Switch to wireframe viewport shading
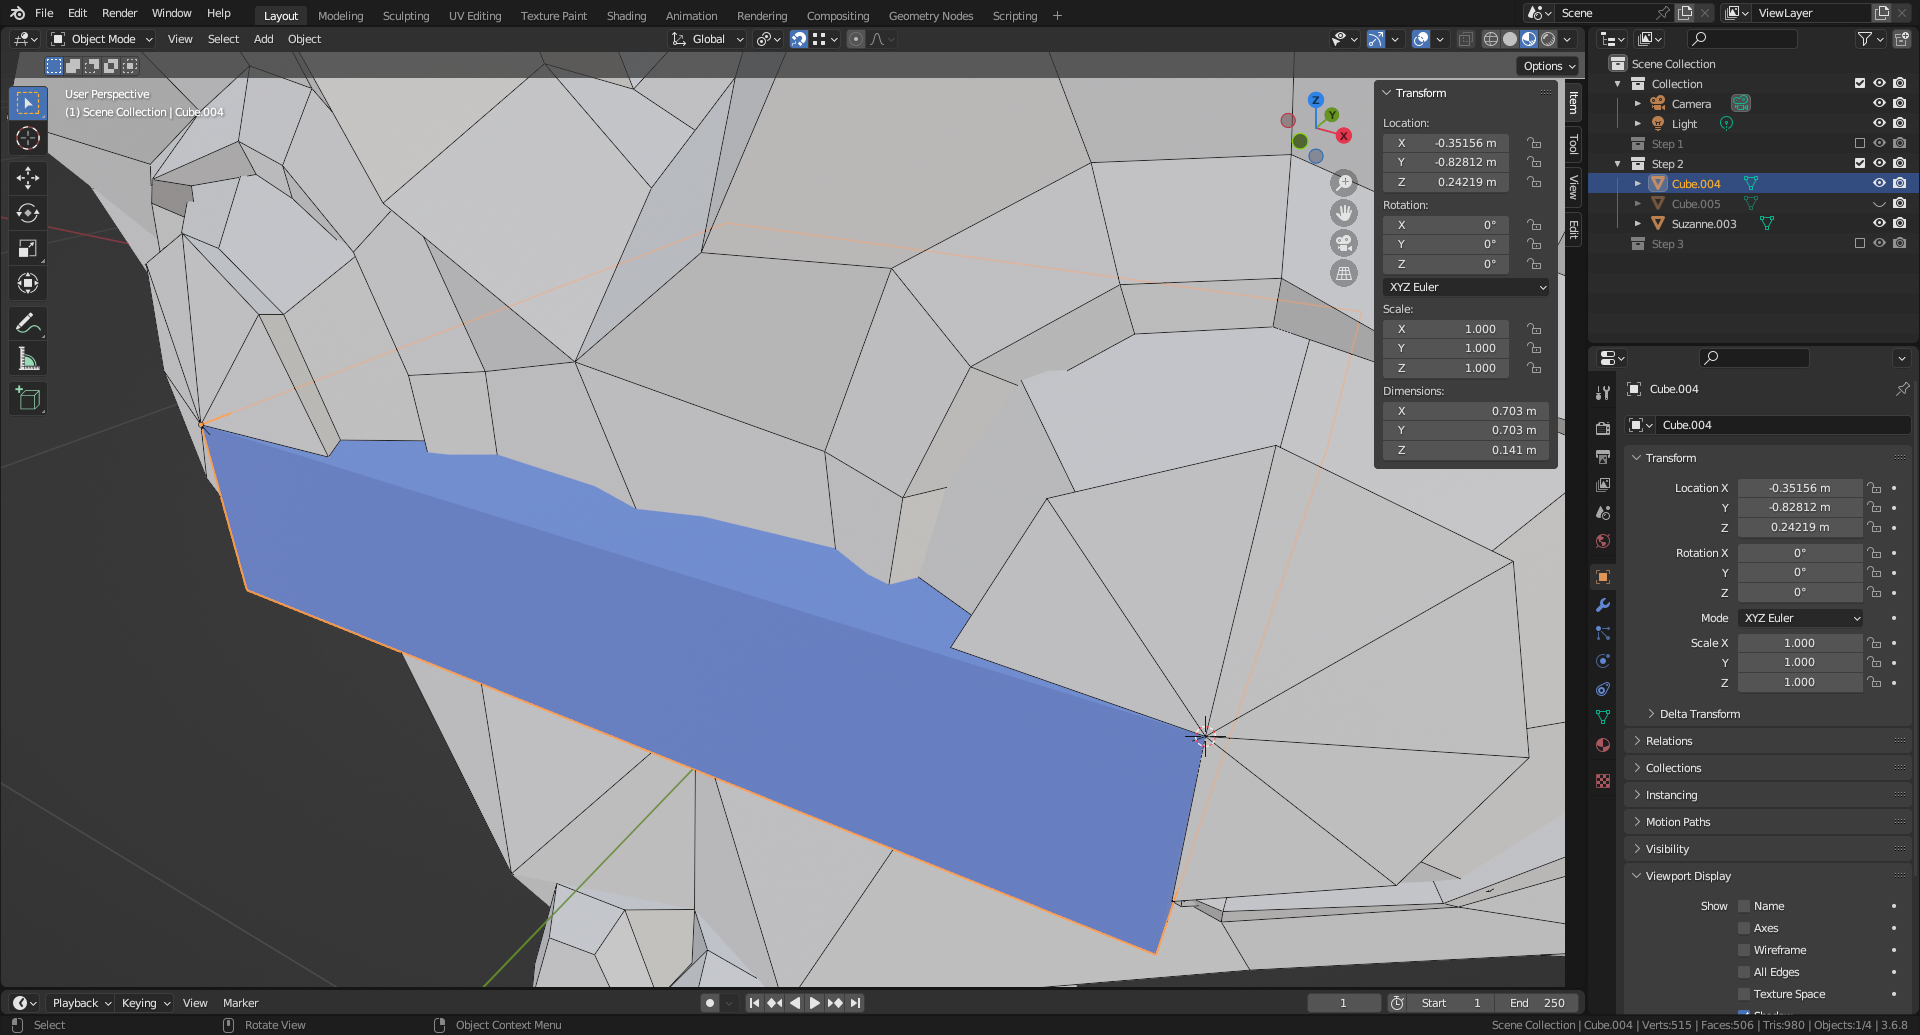The height and width of the screenshot is (1035, 1920). click(x=1491, y=39)
